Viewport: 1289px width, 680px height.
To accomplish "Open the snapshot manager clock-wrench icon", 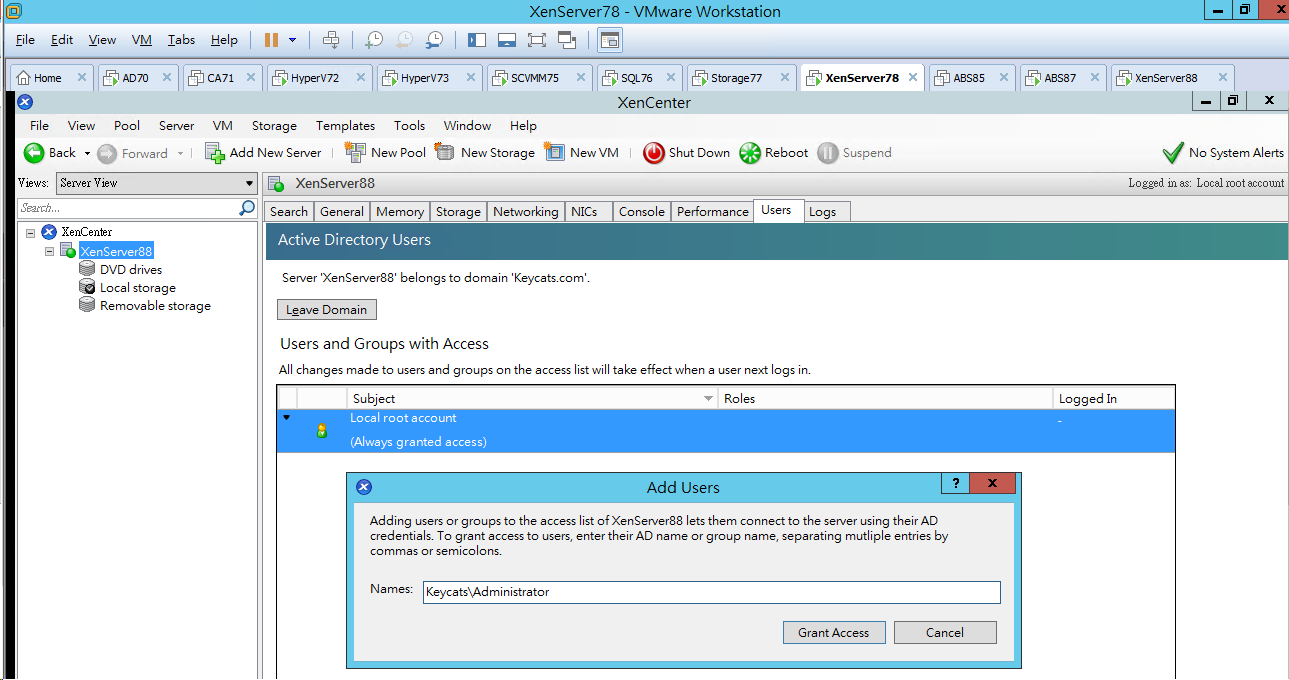I will [434, 40].
